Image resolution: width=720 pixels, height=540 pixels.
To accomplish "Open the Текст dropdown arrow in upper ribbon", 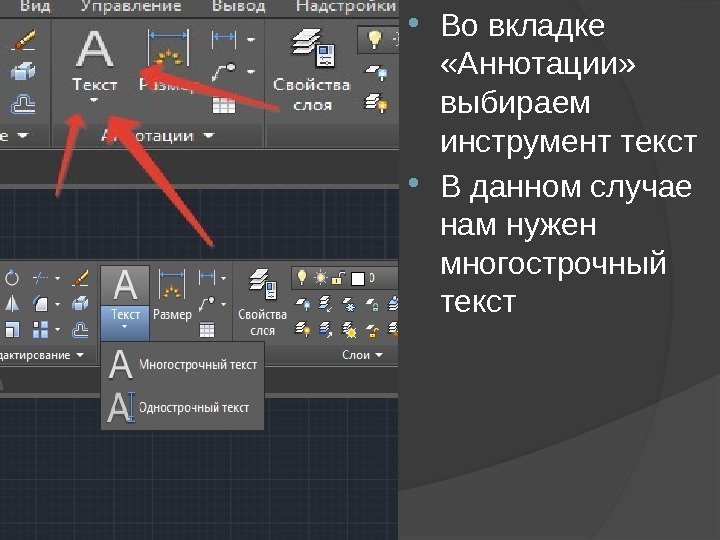I will (x=94, y=100).
